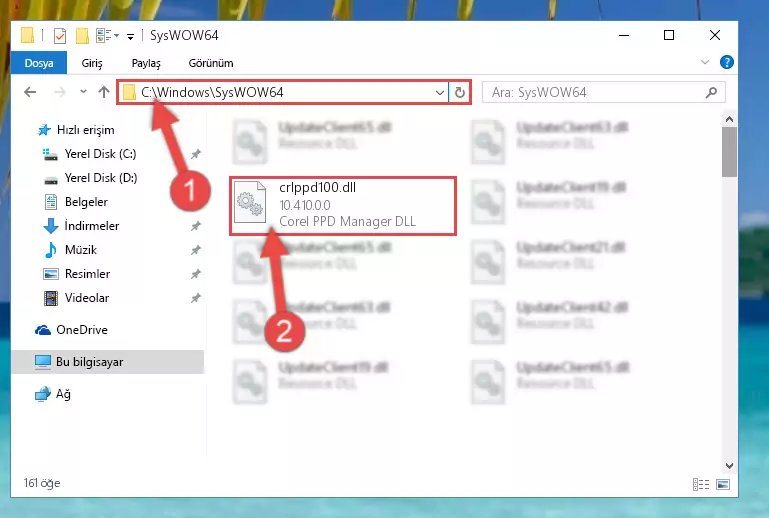Click the forward navigation arrow
This screenshot has width=769, height=518.
click(x=60, y=92)
